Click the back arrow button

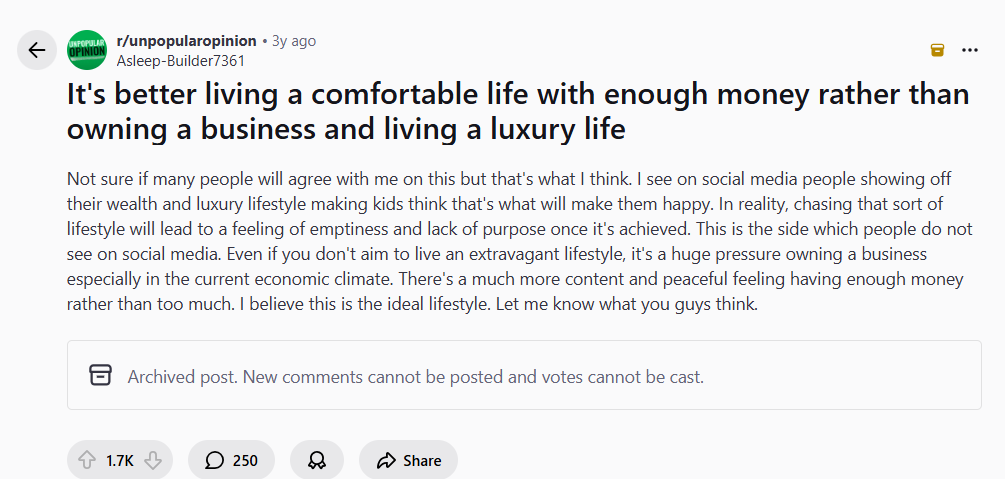pos(37,50)
